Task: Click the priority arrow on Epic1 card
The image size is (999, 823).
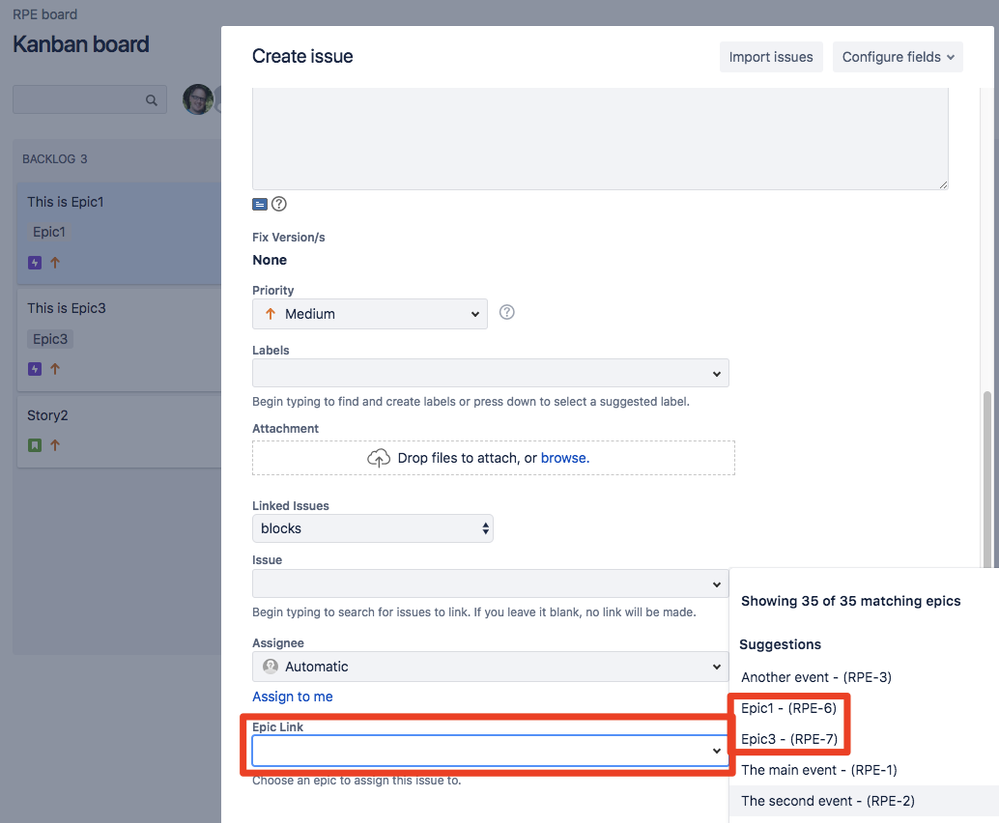Action: 55,262
